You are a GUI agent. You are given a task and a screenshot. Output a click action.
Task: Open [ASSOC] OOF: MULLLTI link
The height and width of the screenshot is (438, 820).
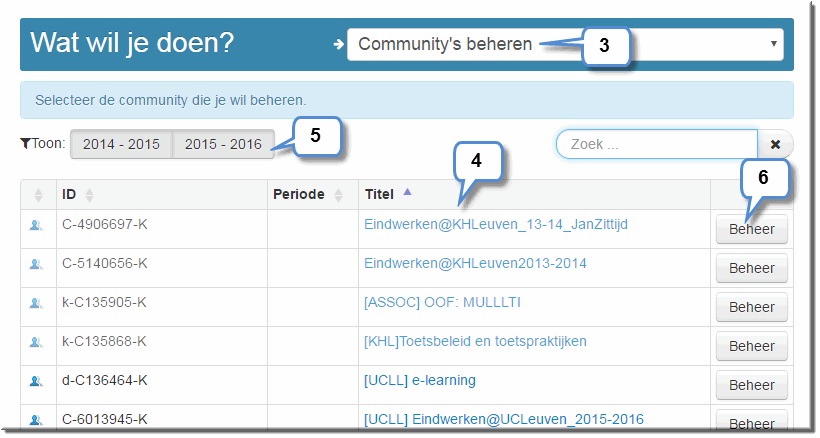pos(442,303)
